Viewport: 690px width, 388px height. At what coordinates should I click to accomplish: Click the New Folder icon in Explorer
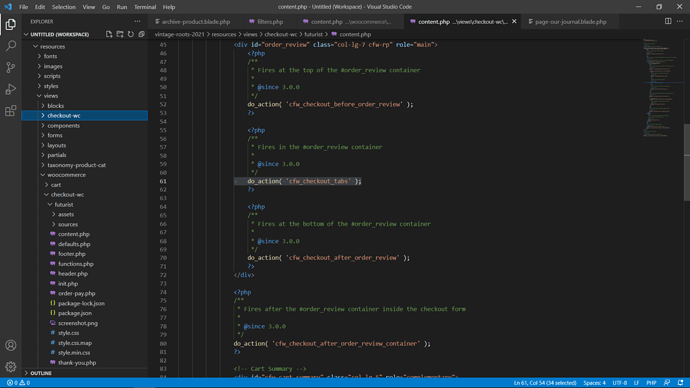[x=120, y=34]
